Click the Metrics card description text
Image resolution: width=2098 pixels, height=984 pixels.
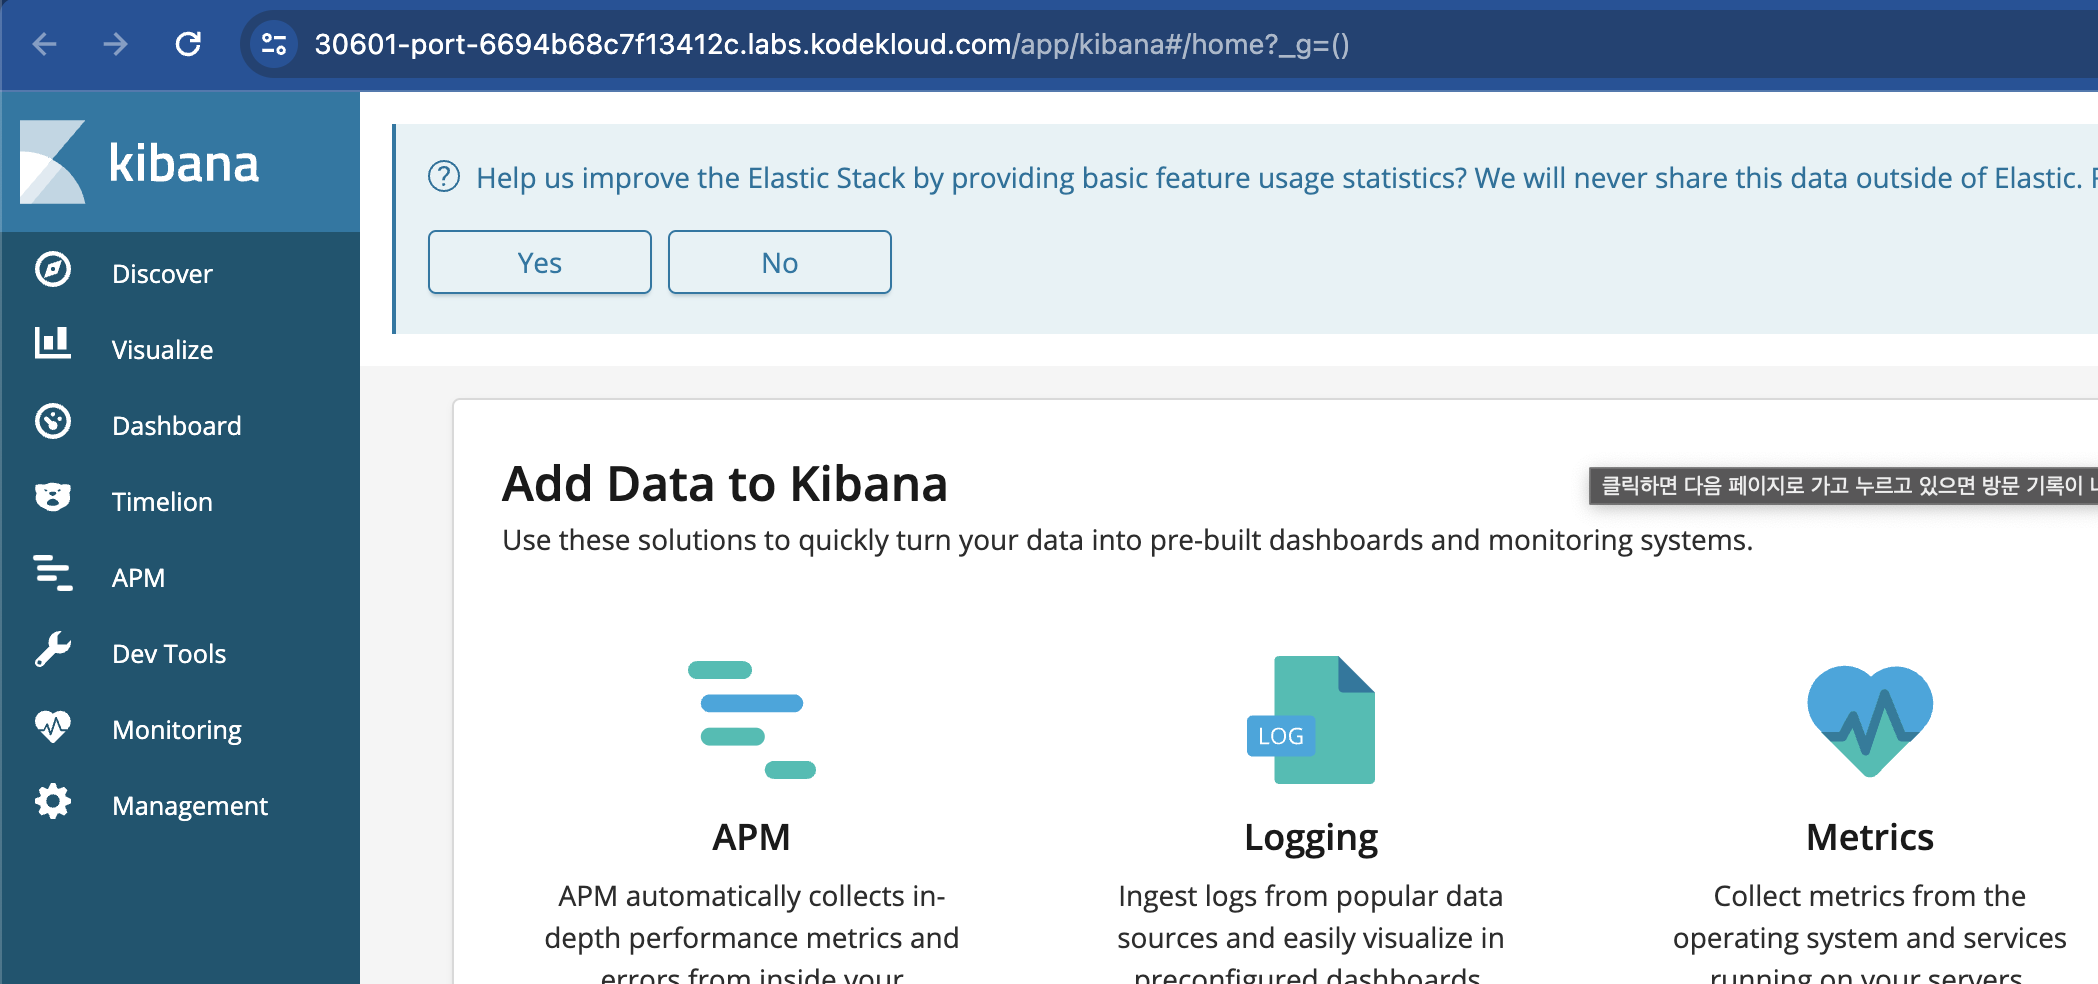tap(1870, 934)
